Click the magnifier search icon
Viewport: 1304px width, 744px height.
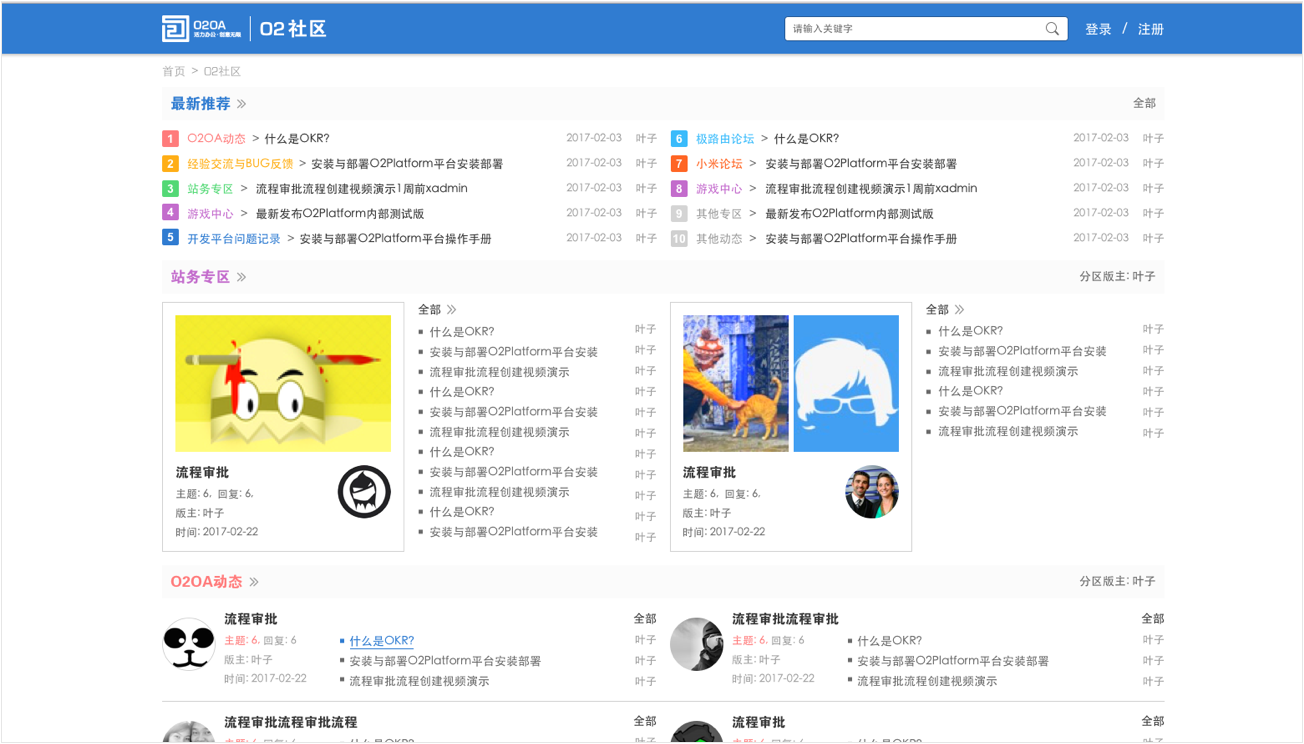tap(1052, 29)
